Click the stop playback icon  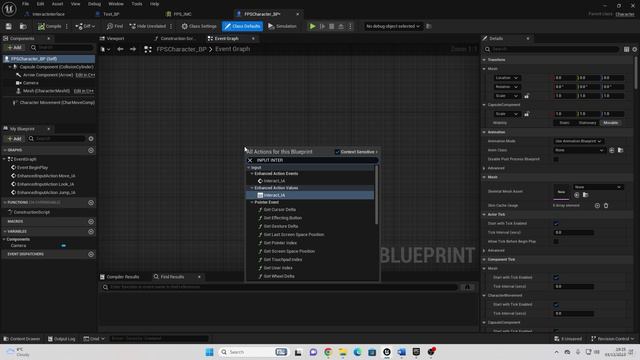[331, 26]
